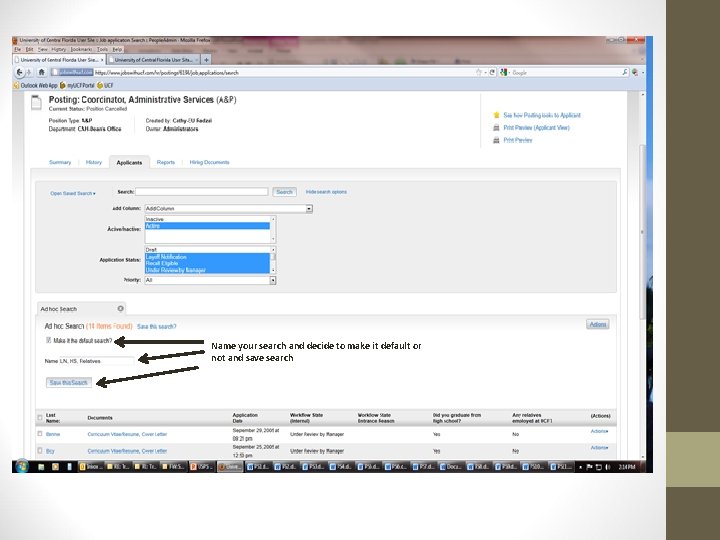Toggle the Make it the default search checkbox
The height and width of the screenshot is (540, 720).
(49, 340)
